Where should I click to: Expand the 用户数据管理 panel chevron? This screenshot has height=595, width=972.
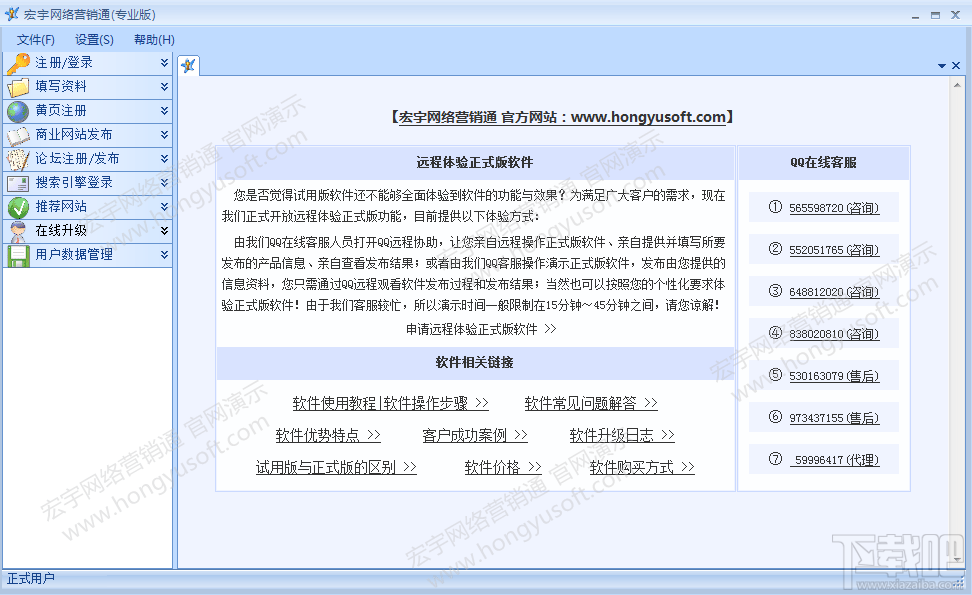(x=164, y=255)
